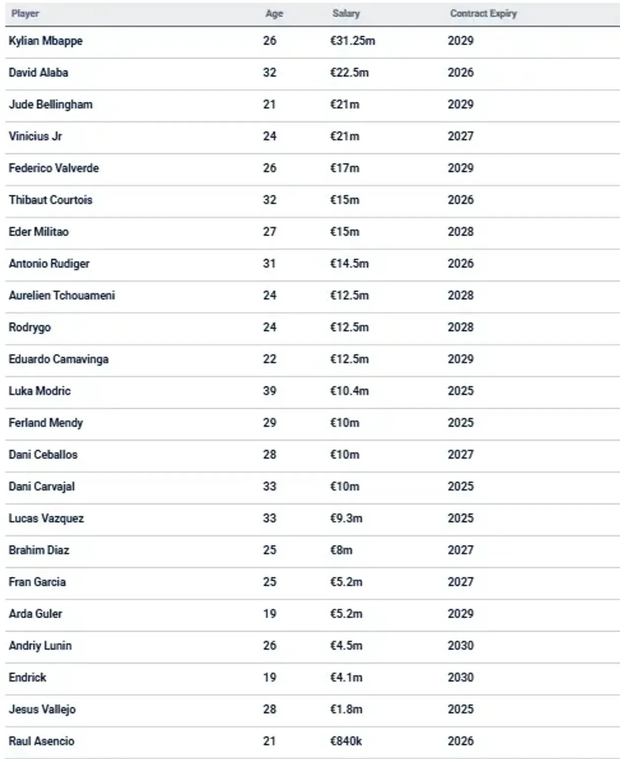
Task: Select Endrick's name in the table
Action: [27, 677]
